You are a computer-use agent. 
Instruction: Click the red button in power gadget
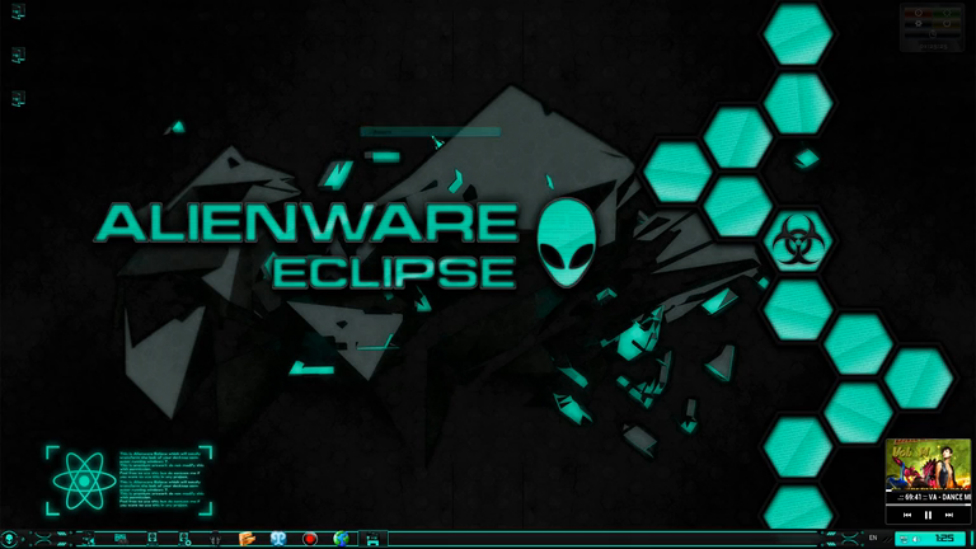coord(918,12)
